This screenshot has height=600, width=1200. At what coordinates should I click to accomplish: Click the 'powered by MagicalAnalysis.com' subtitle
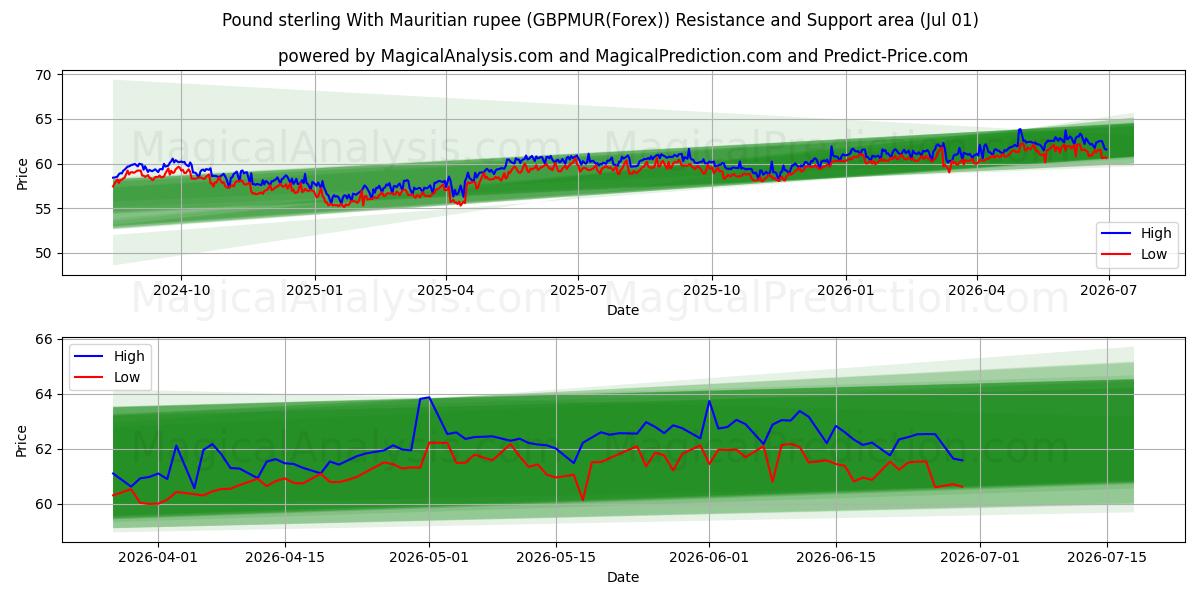[x=623, y=56]
